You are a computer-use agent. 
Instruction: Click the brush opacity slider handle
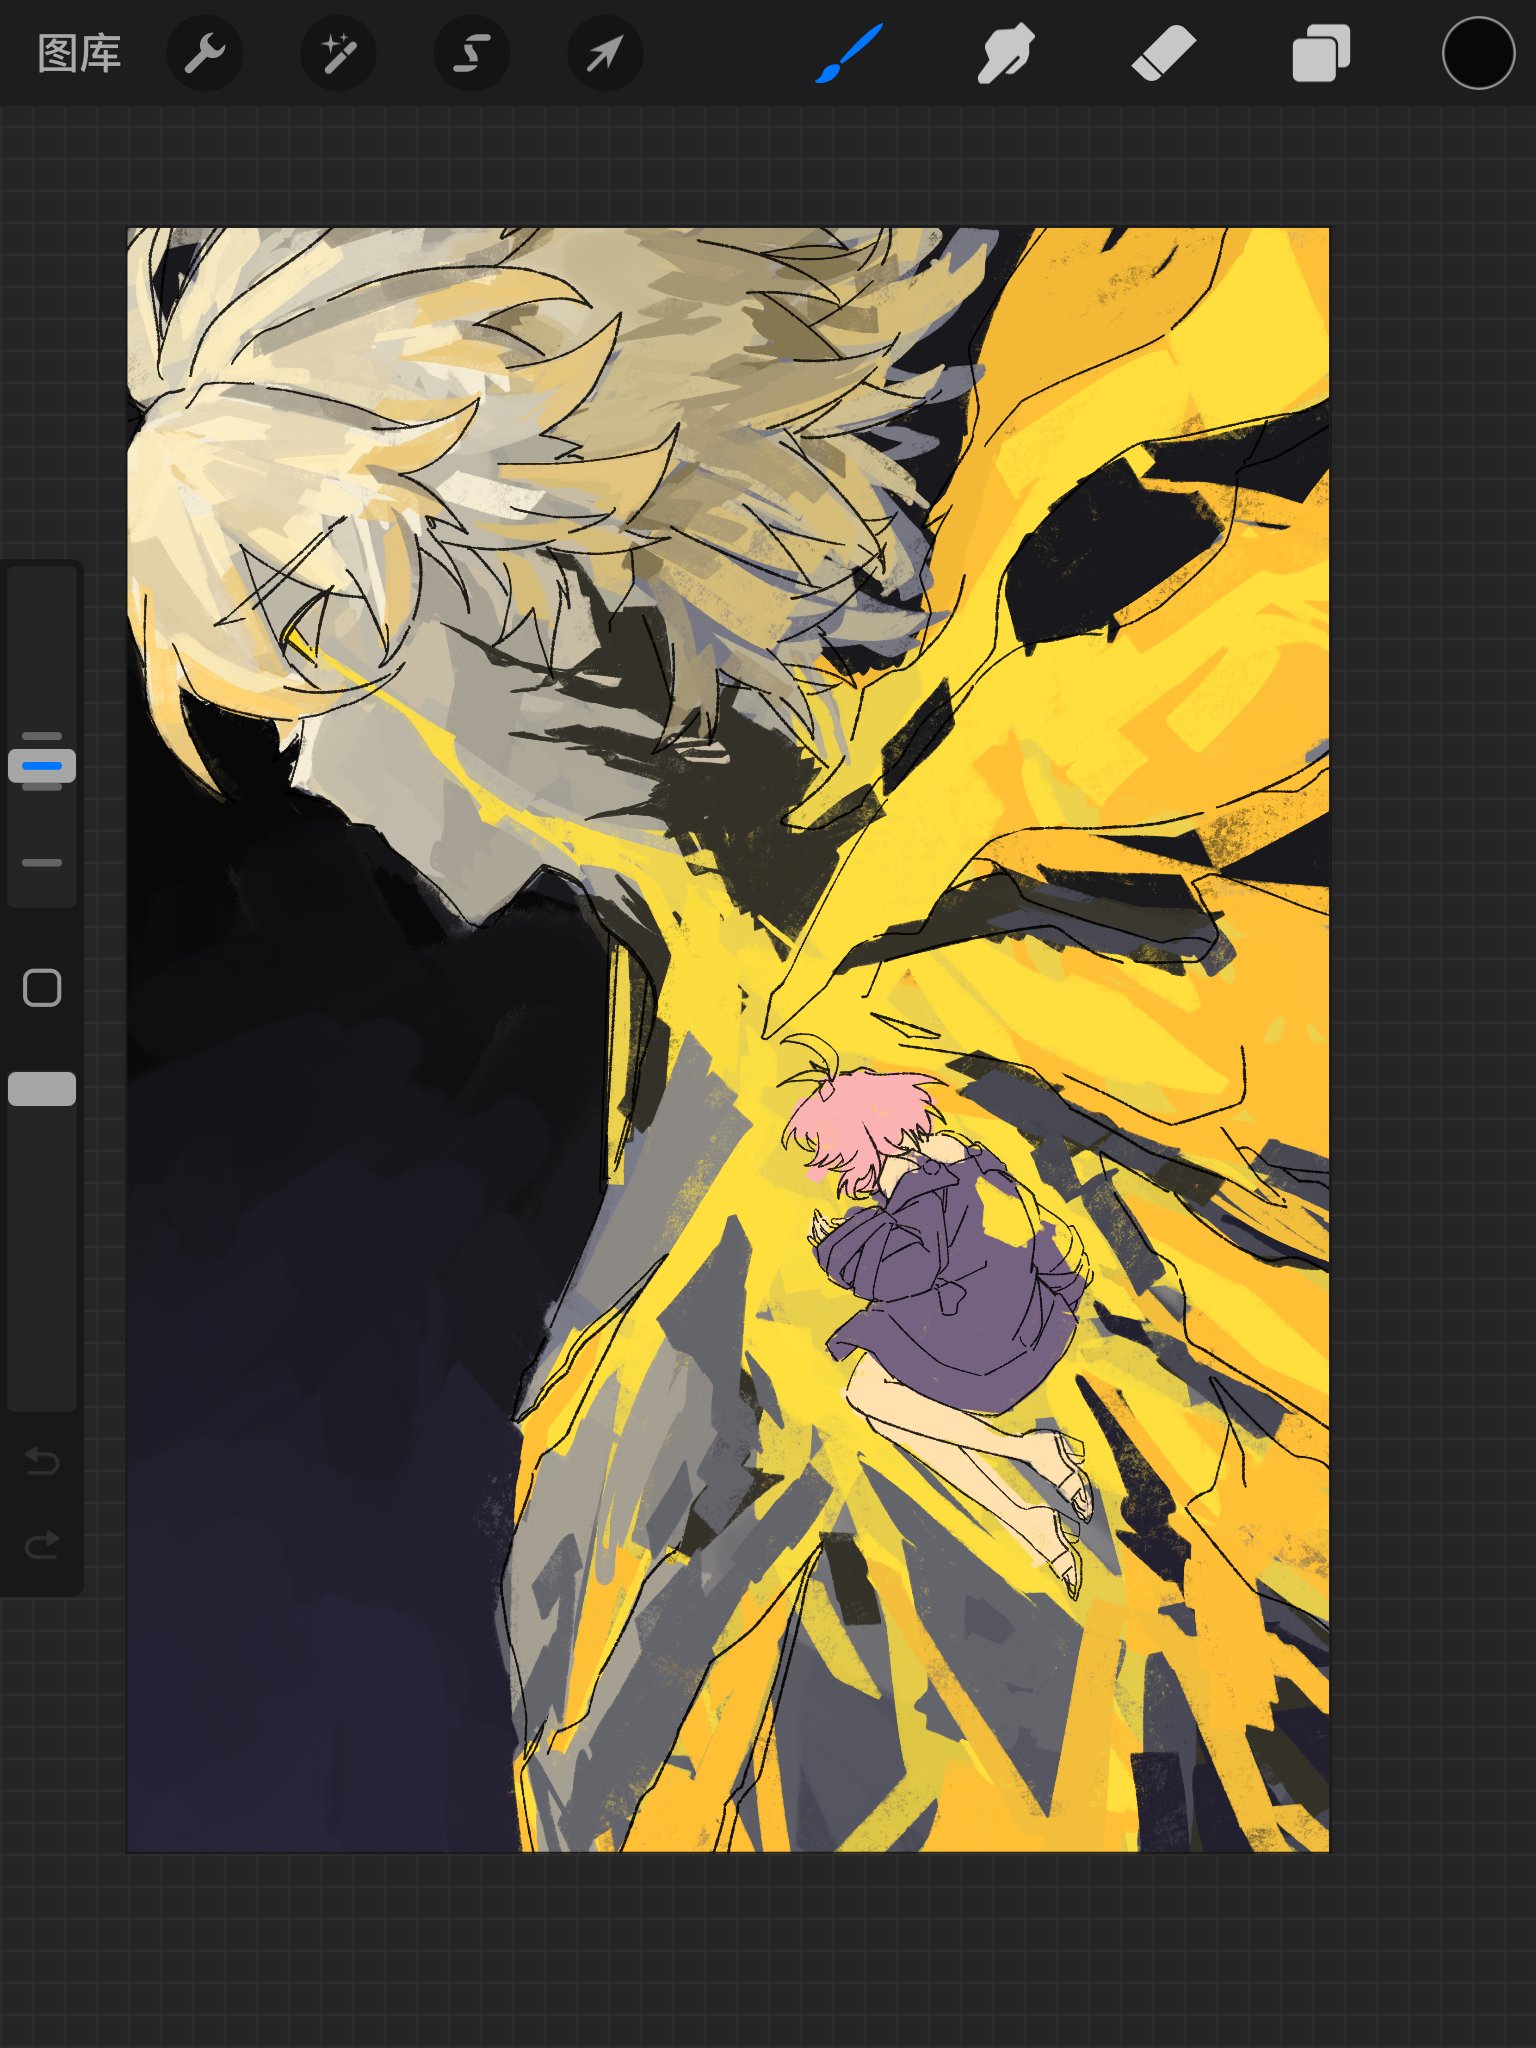click(42, 1089)
